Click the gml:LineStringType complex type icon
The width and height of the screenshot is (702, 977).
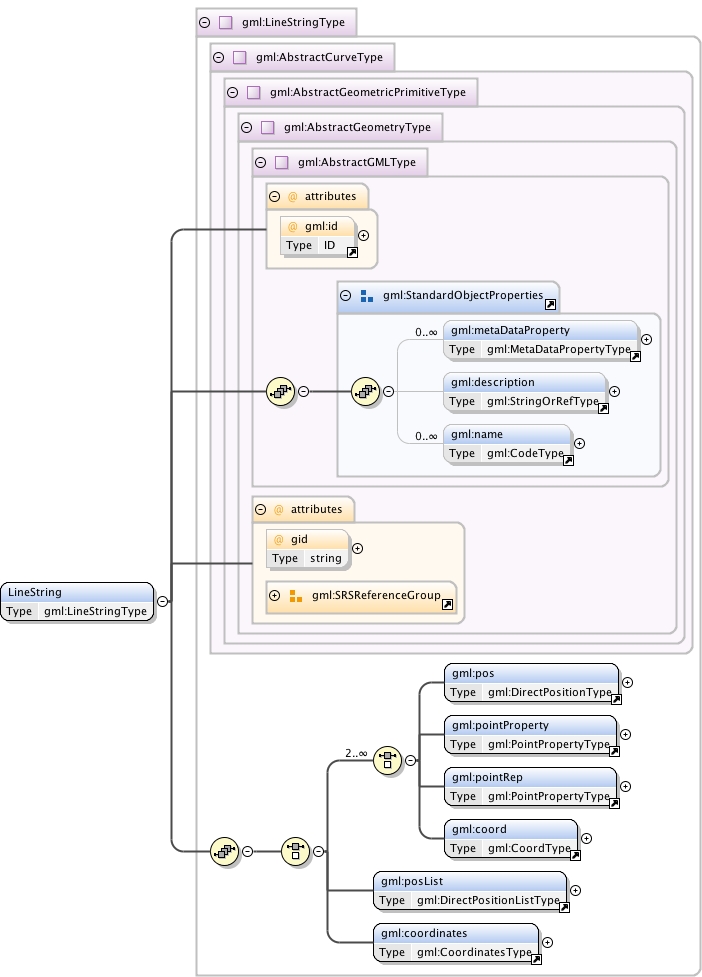point(225,22)
